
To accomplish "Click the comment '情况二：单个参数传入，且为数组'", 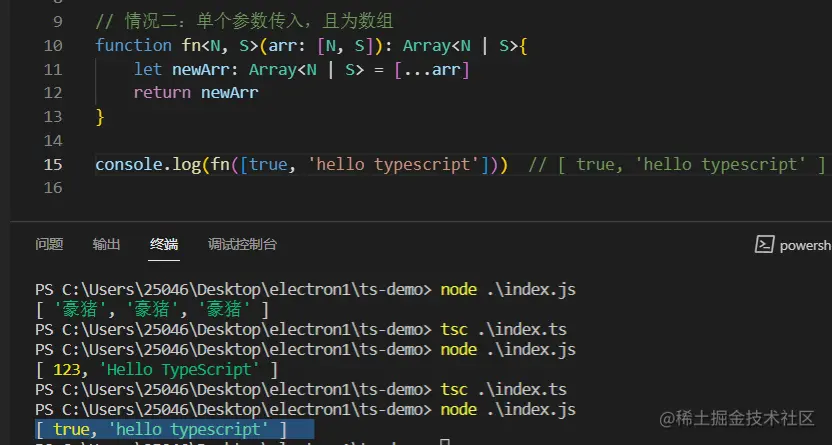I will (244, 22).
